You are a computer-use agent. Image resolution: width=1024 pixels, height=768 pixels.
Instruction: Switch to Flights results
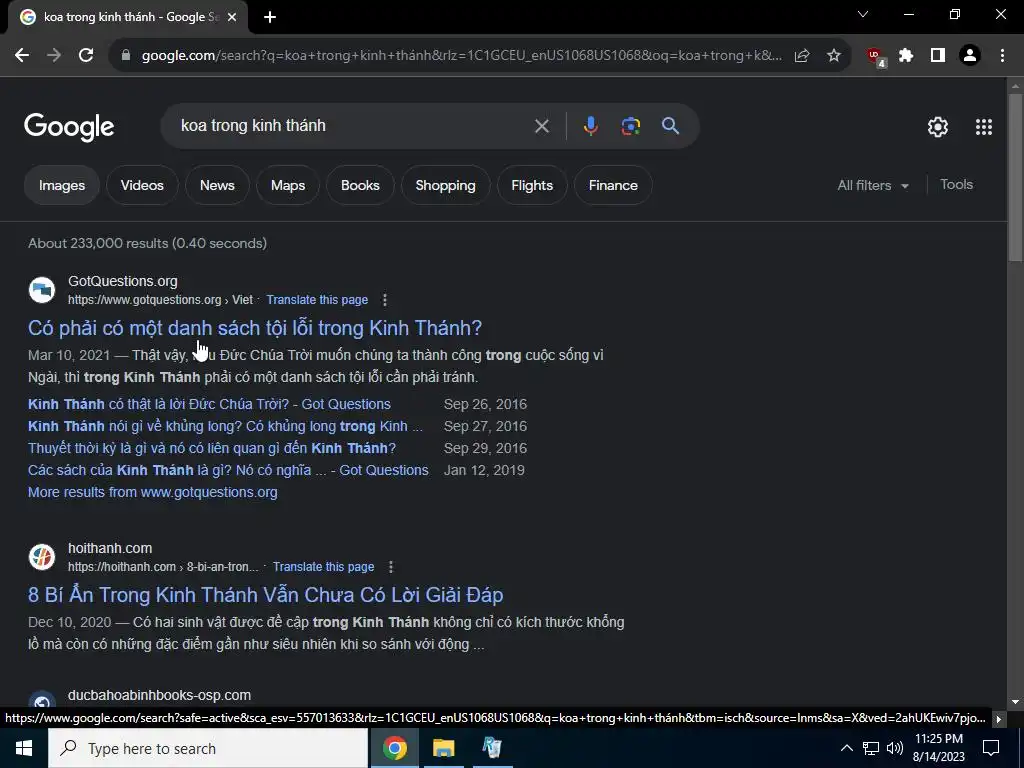[x=532, y=185]
